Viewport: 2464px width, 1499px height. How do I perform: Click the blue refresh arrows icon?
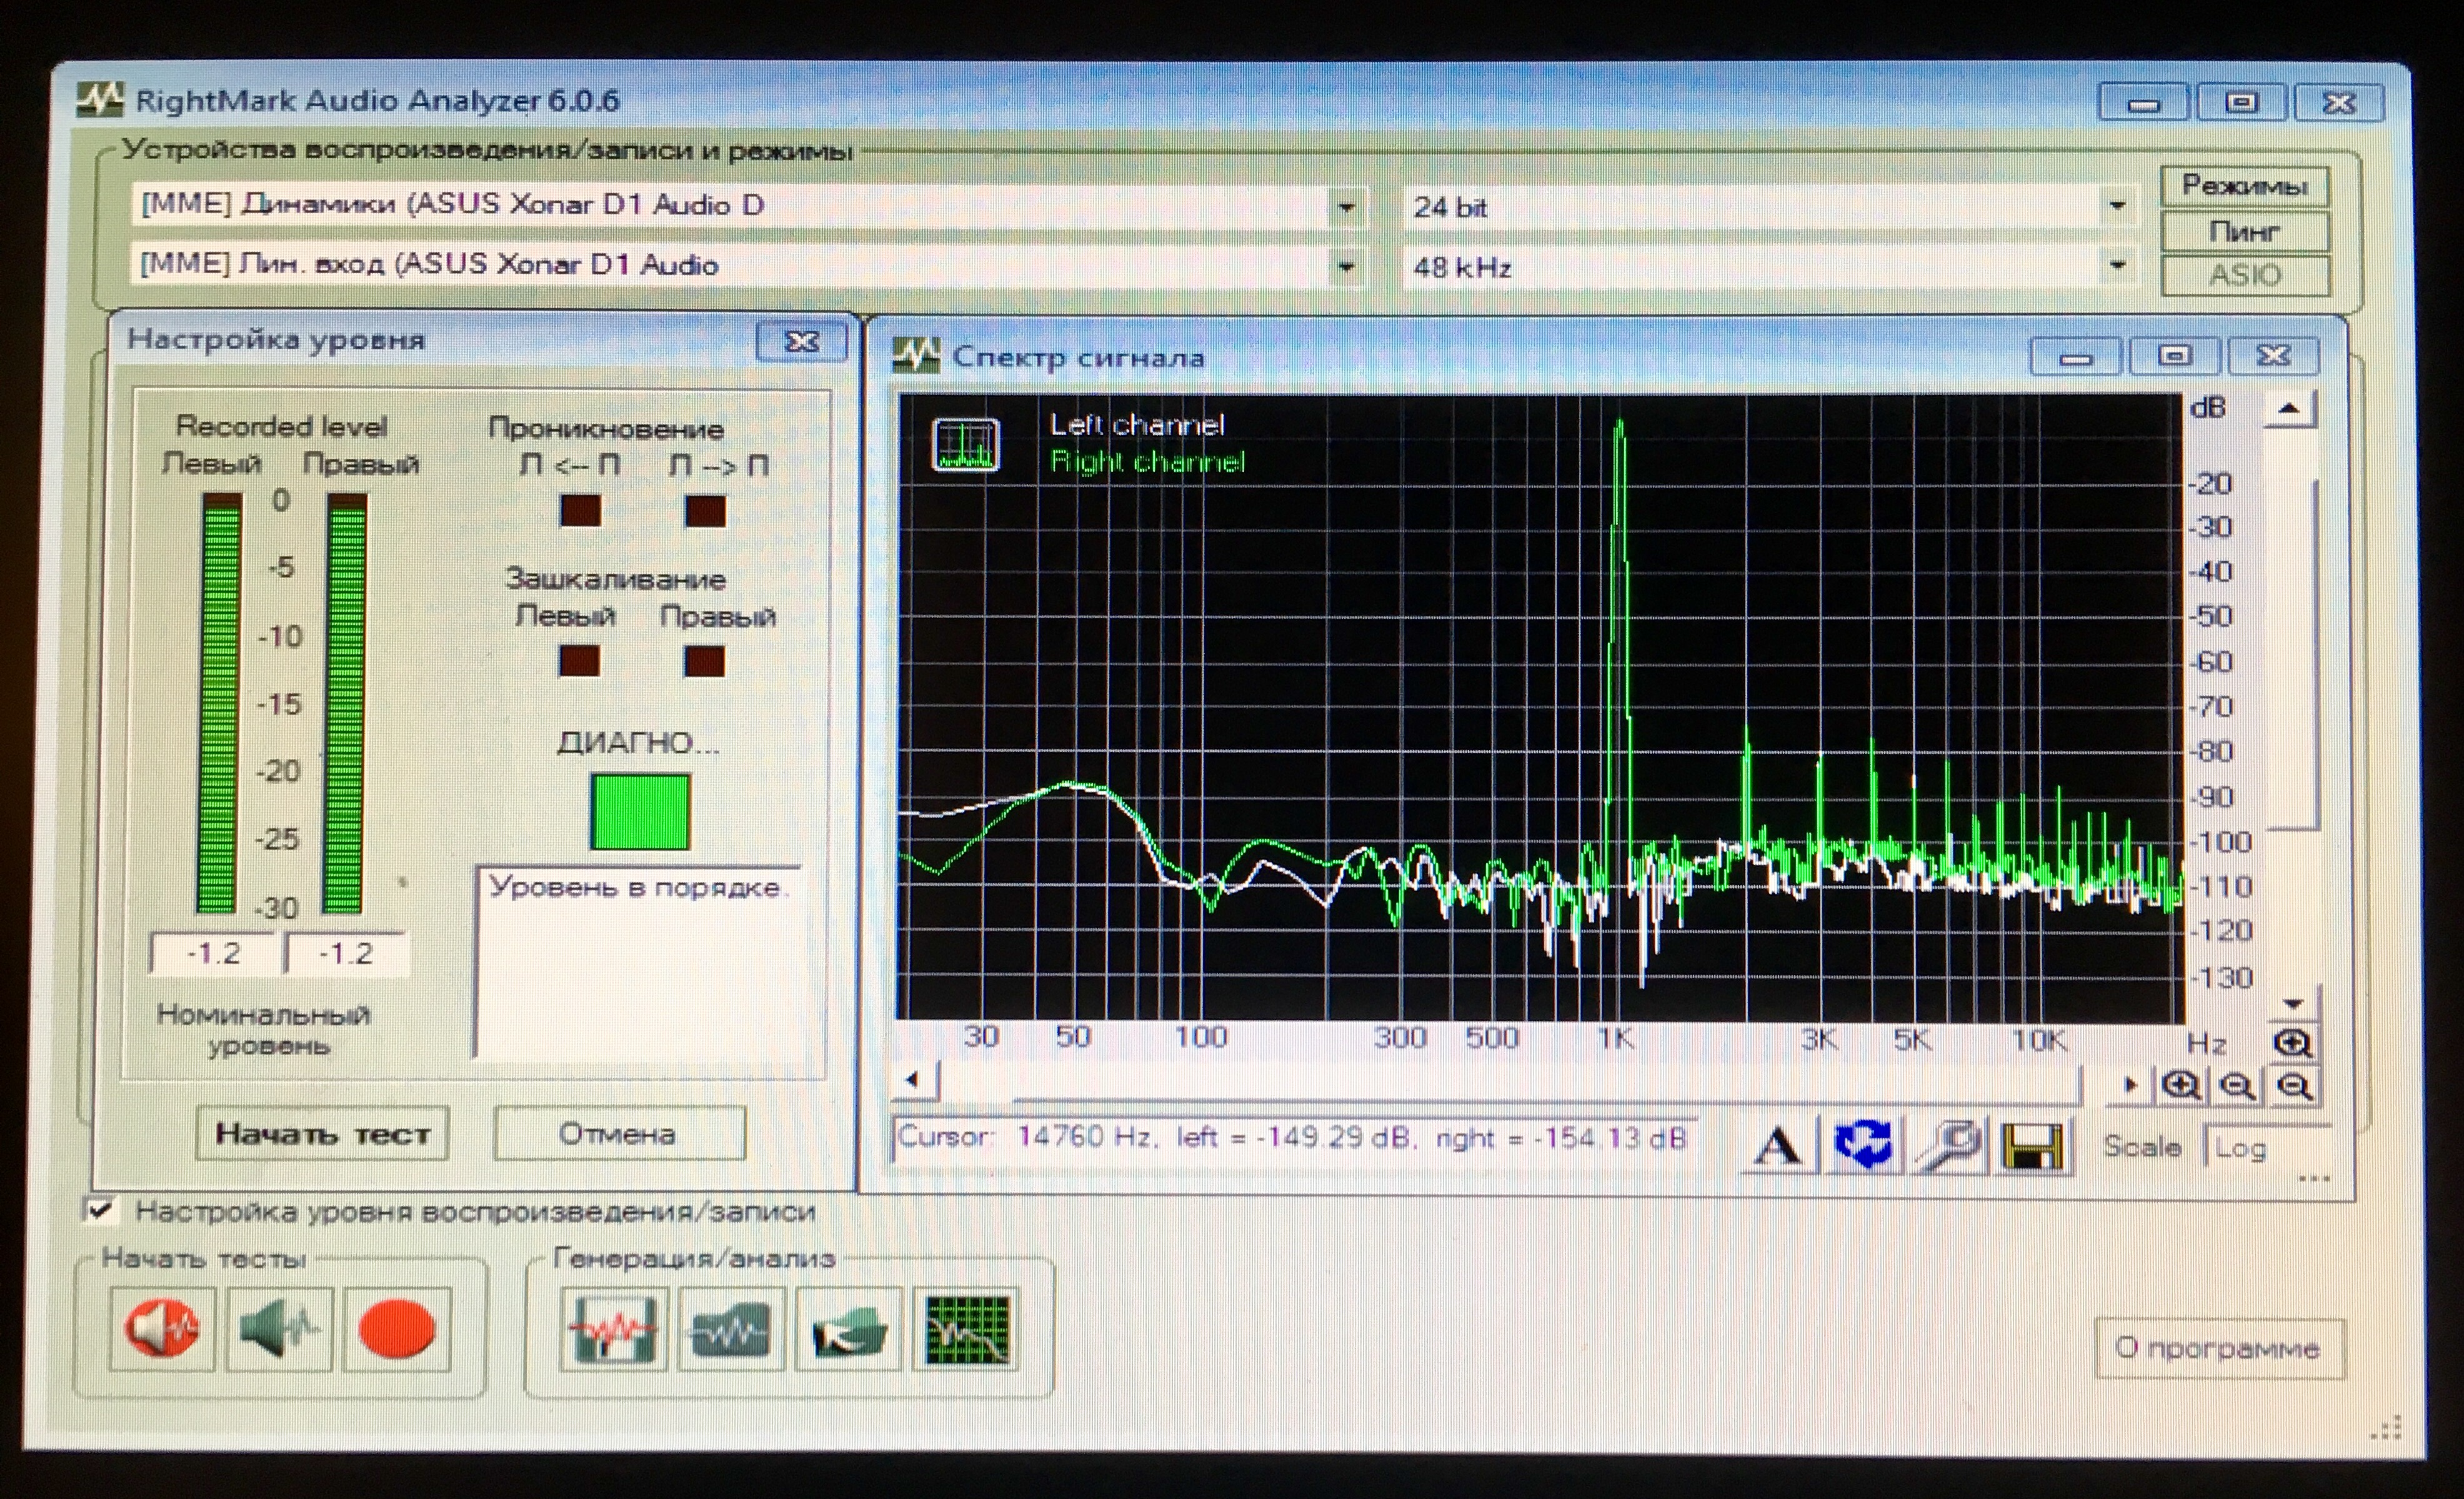pos(1862,1144)
